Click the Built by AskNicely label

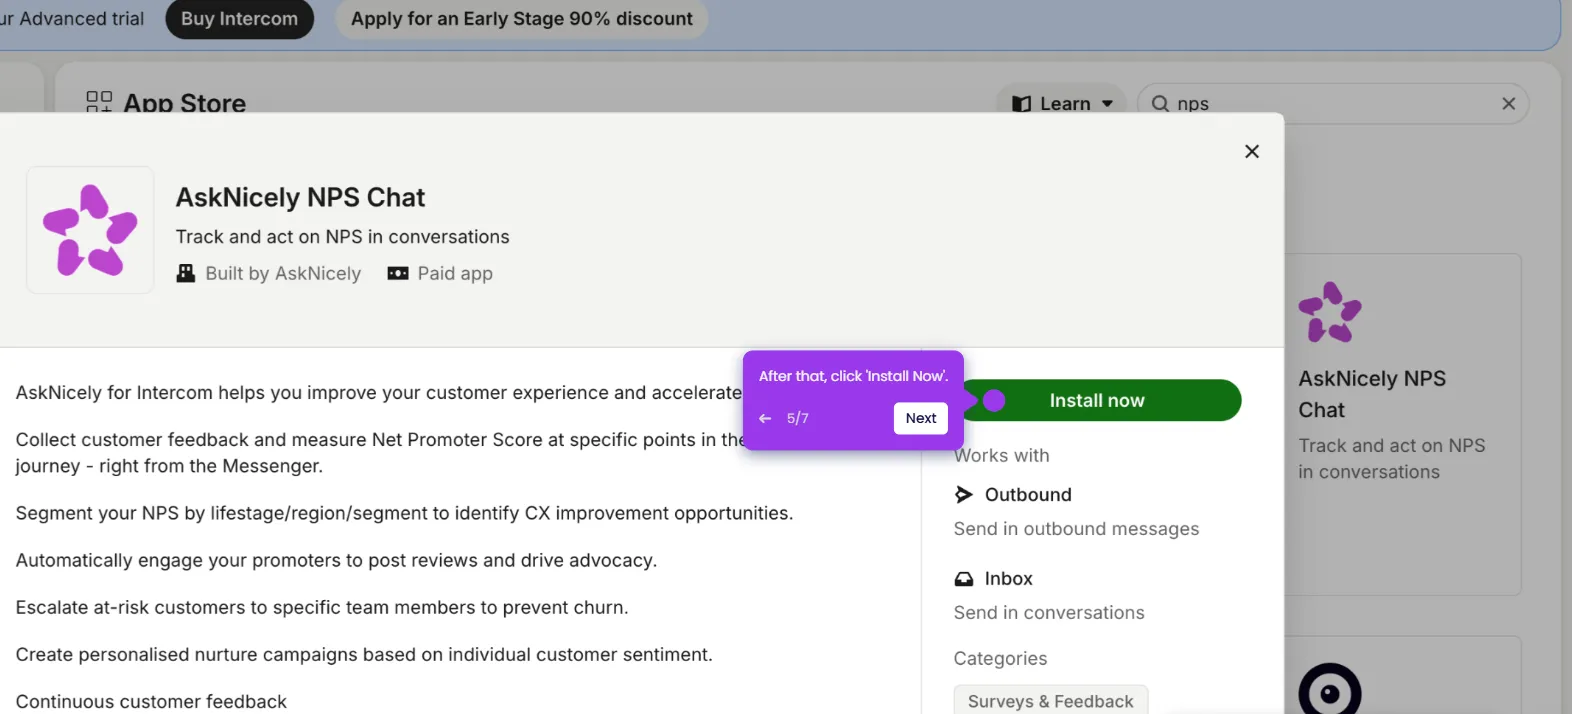(283, 273)
